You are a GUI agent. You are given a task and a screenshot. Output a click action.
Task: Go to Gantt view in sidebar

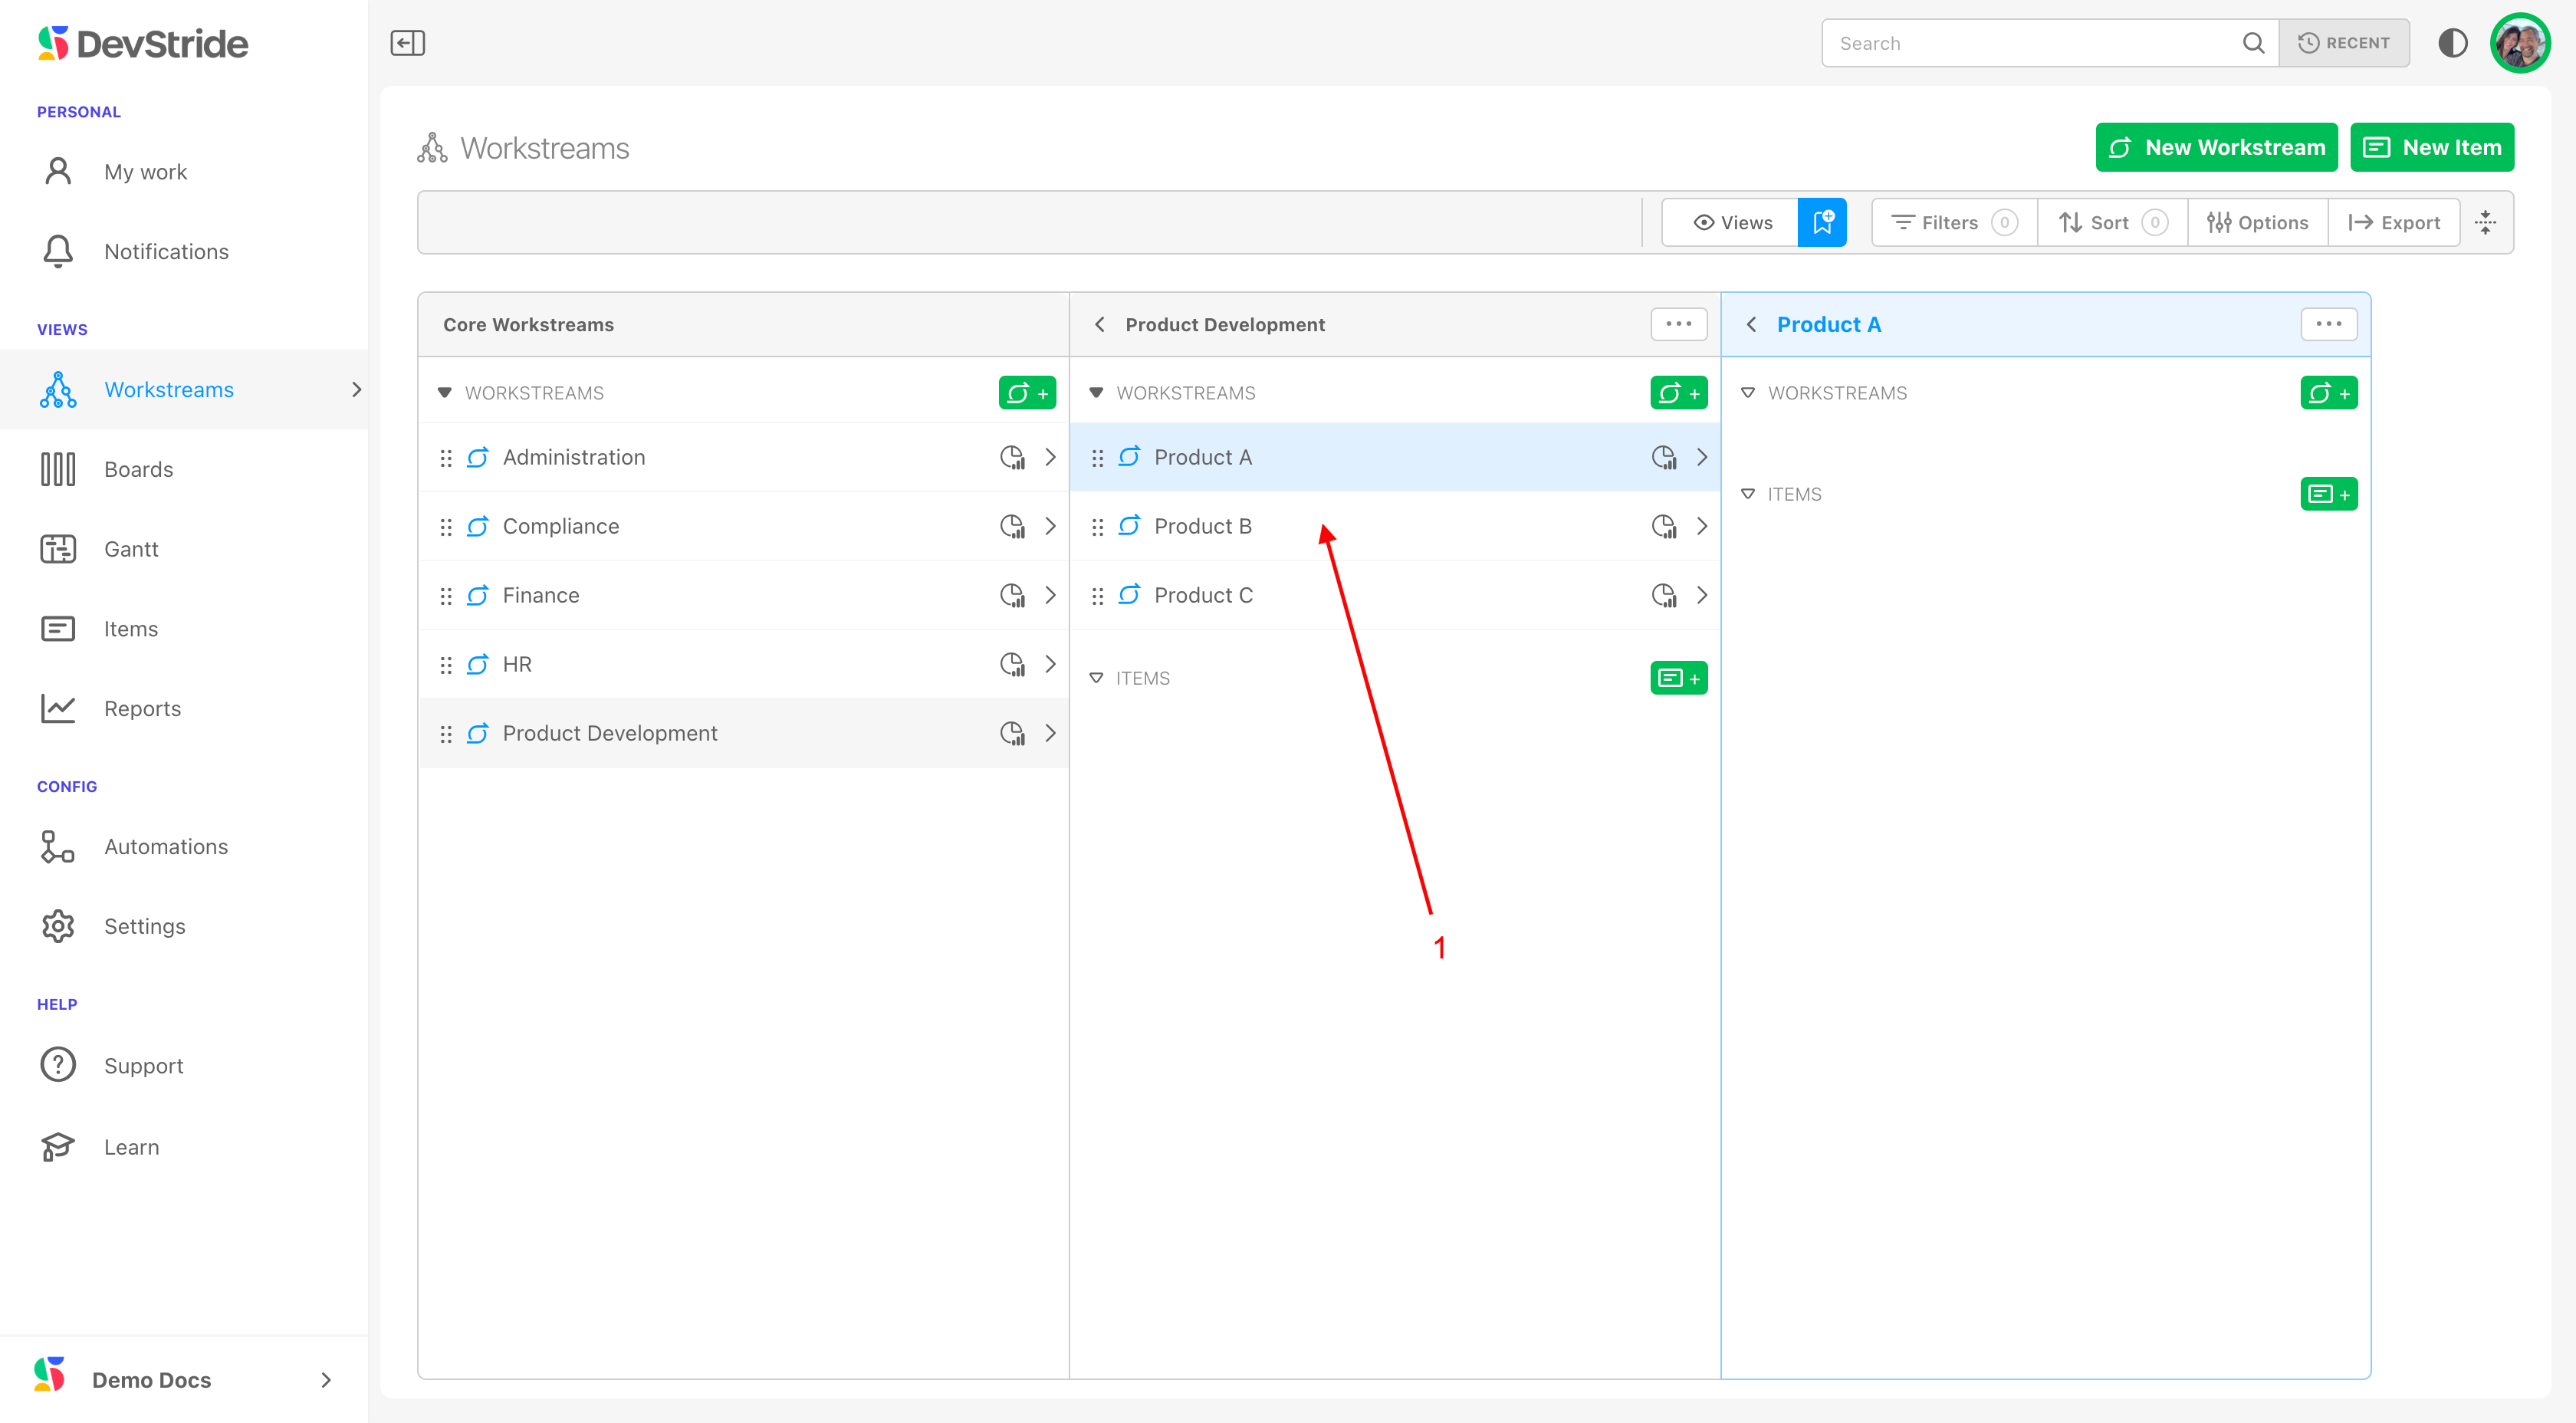pyautogui.click(x=131, y=549)
